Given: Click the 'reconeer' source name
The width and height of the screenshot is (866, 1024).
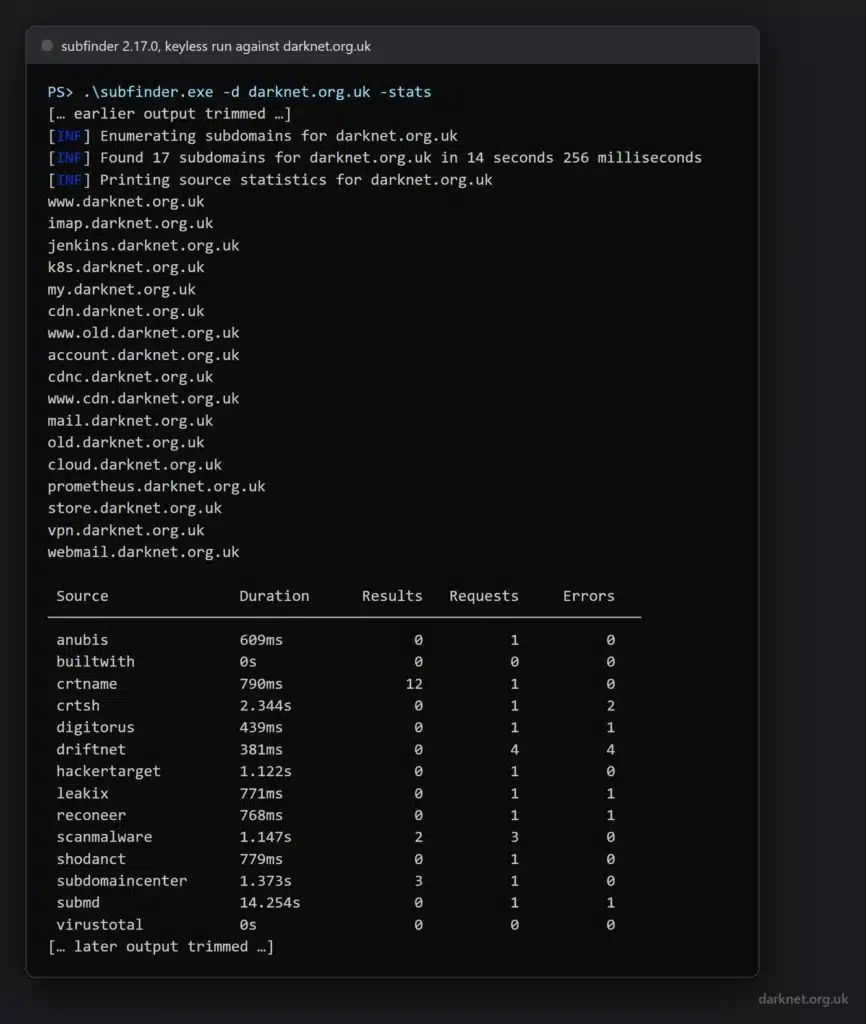Looking at the screenshot, I should tap(91, 815).
